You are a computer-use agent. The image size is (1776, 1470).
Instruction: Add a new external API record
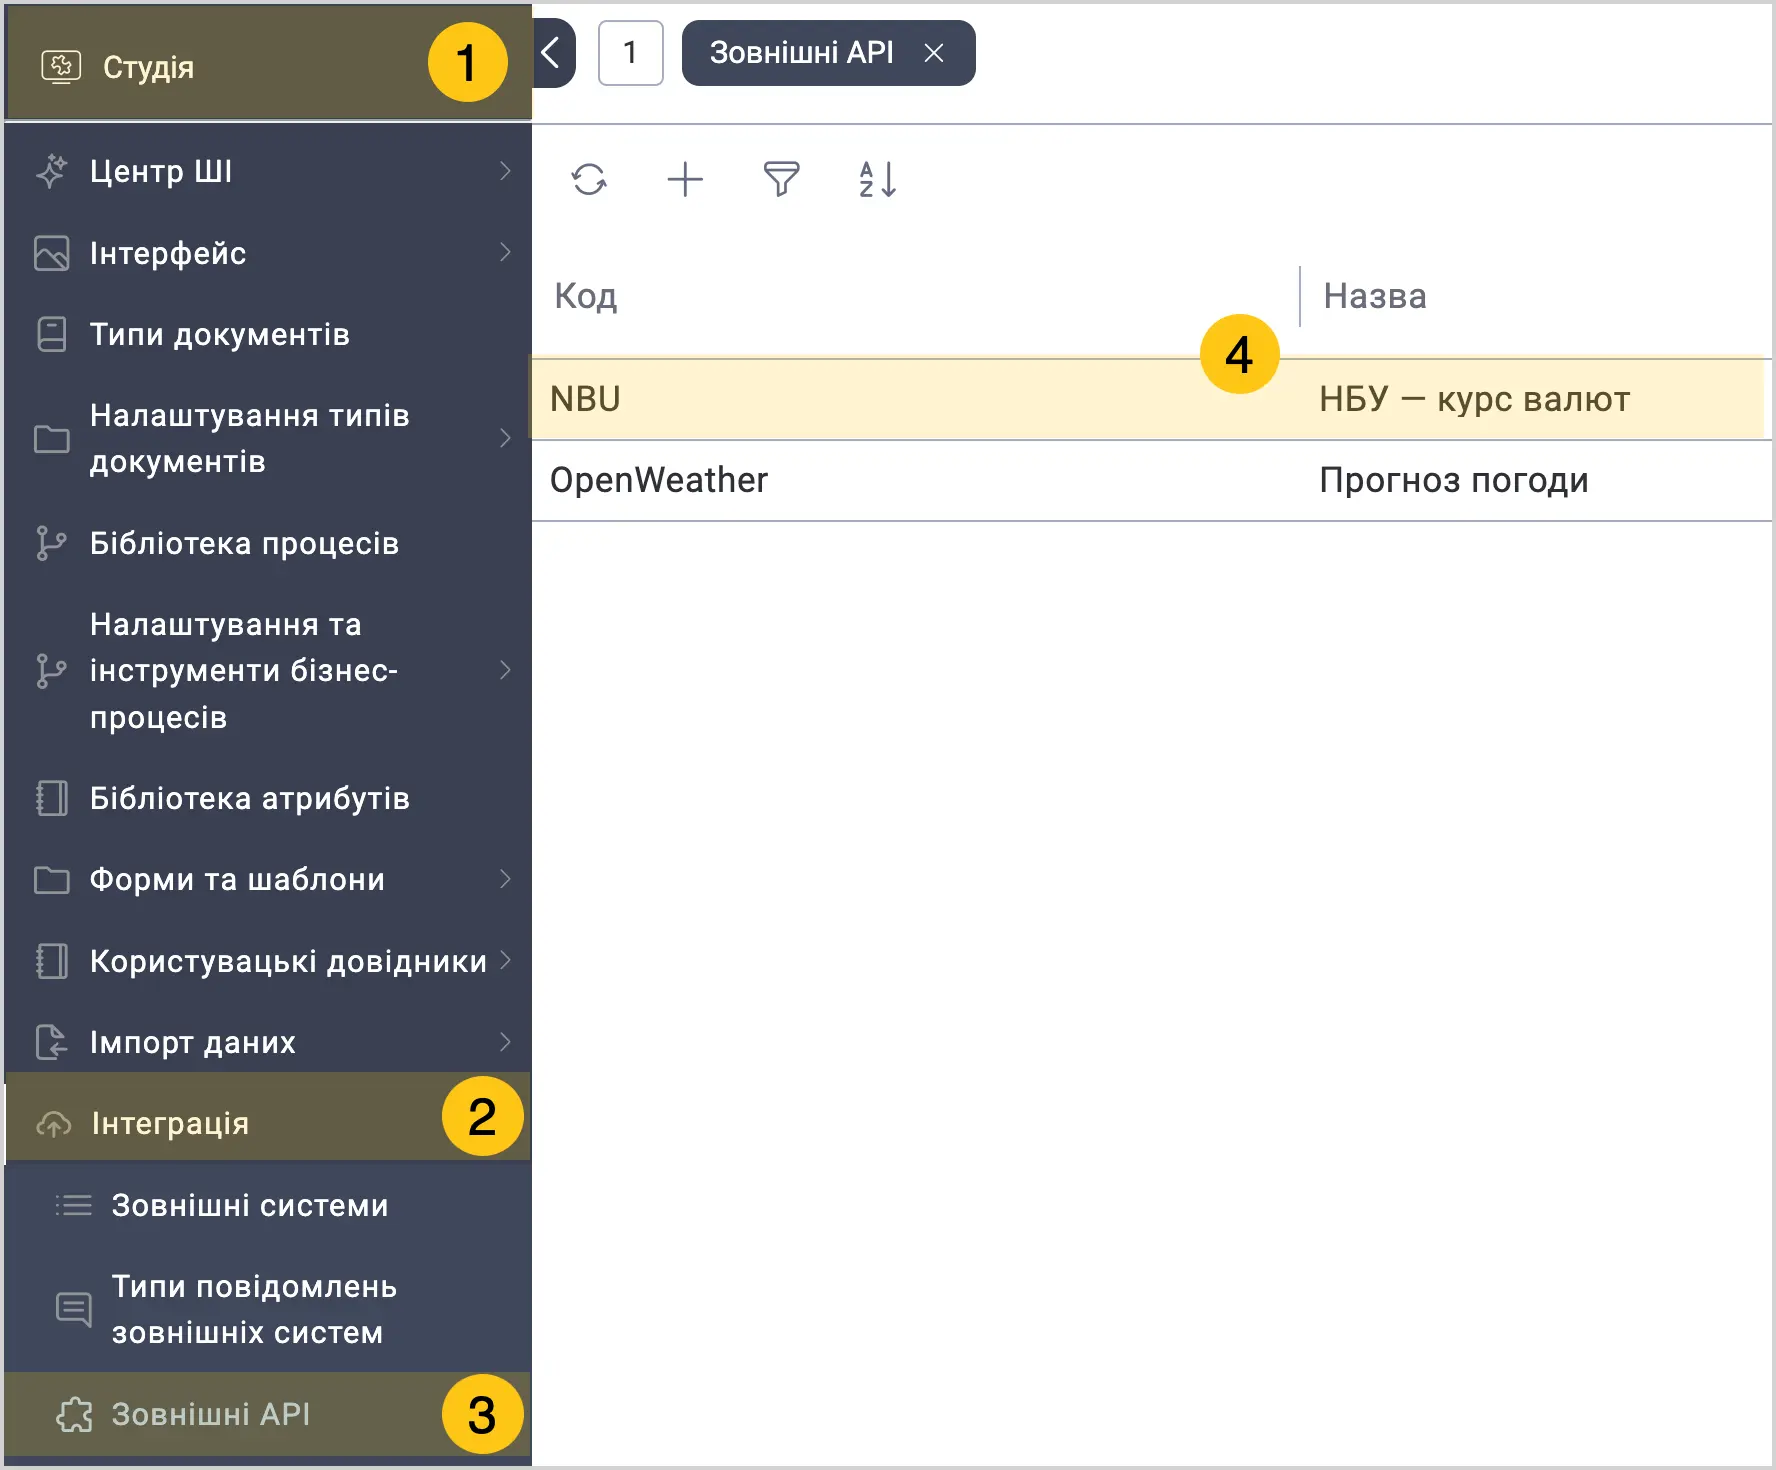point(685,180)
